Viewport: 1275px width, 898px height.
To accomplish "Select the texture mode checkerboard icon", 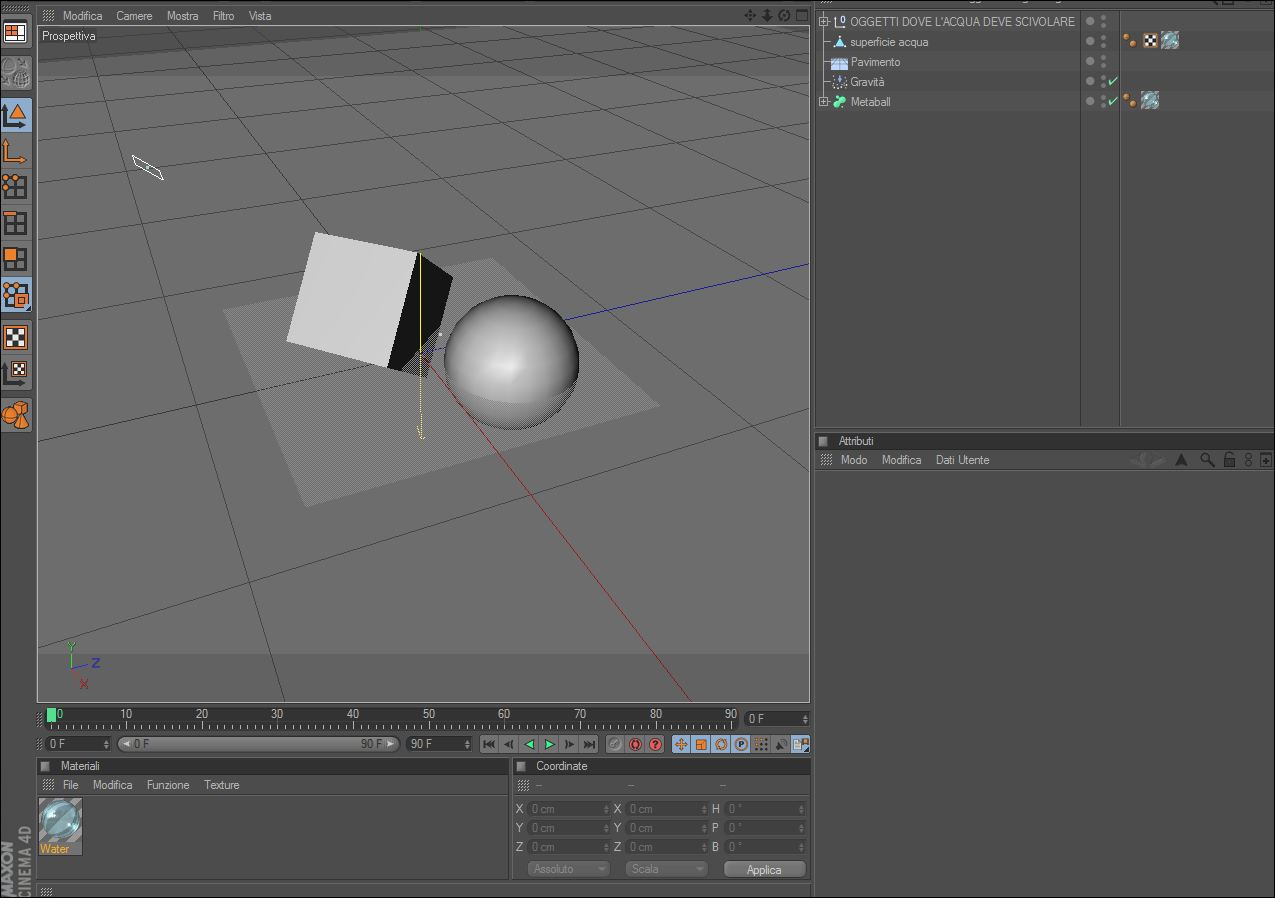I will tap(15, 337).
